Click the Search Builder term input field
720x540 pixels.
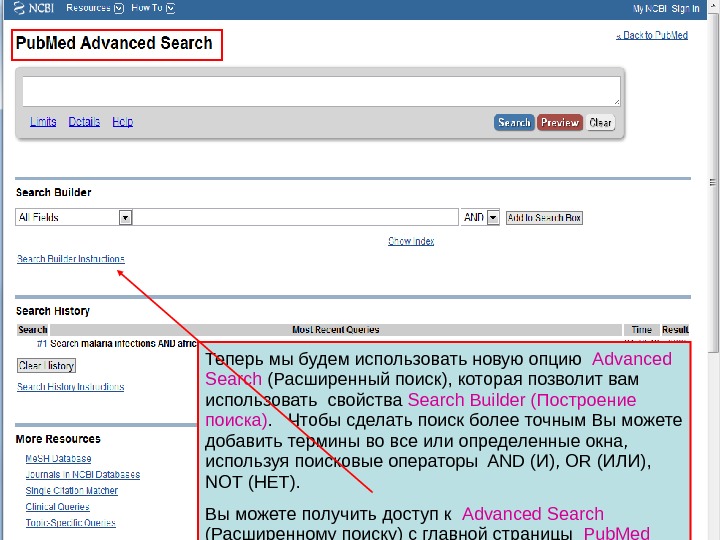295,217
